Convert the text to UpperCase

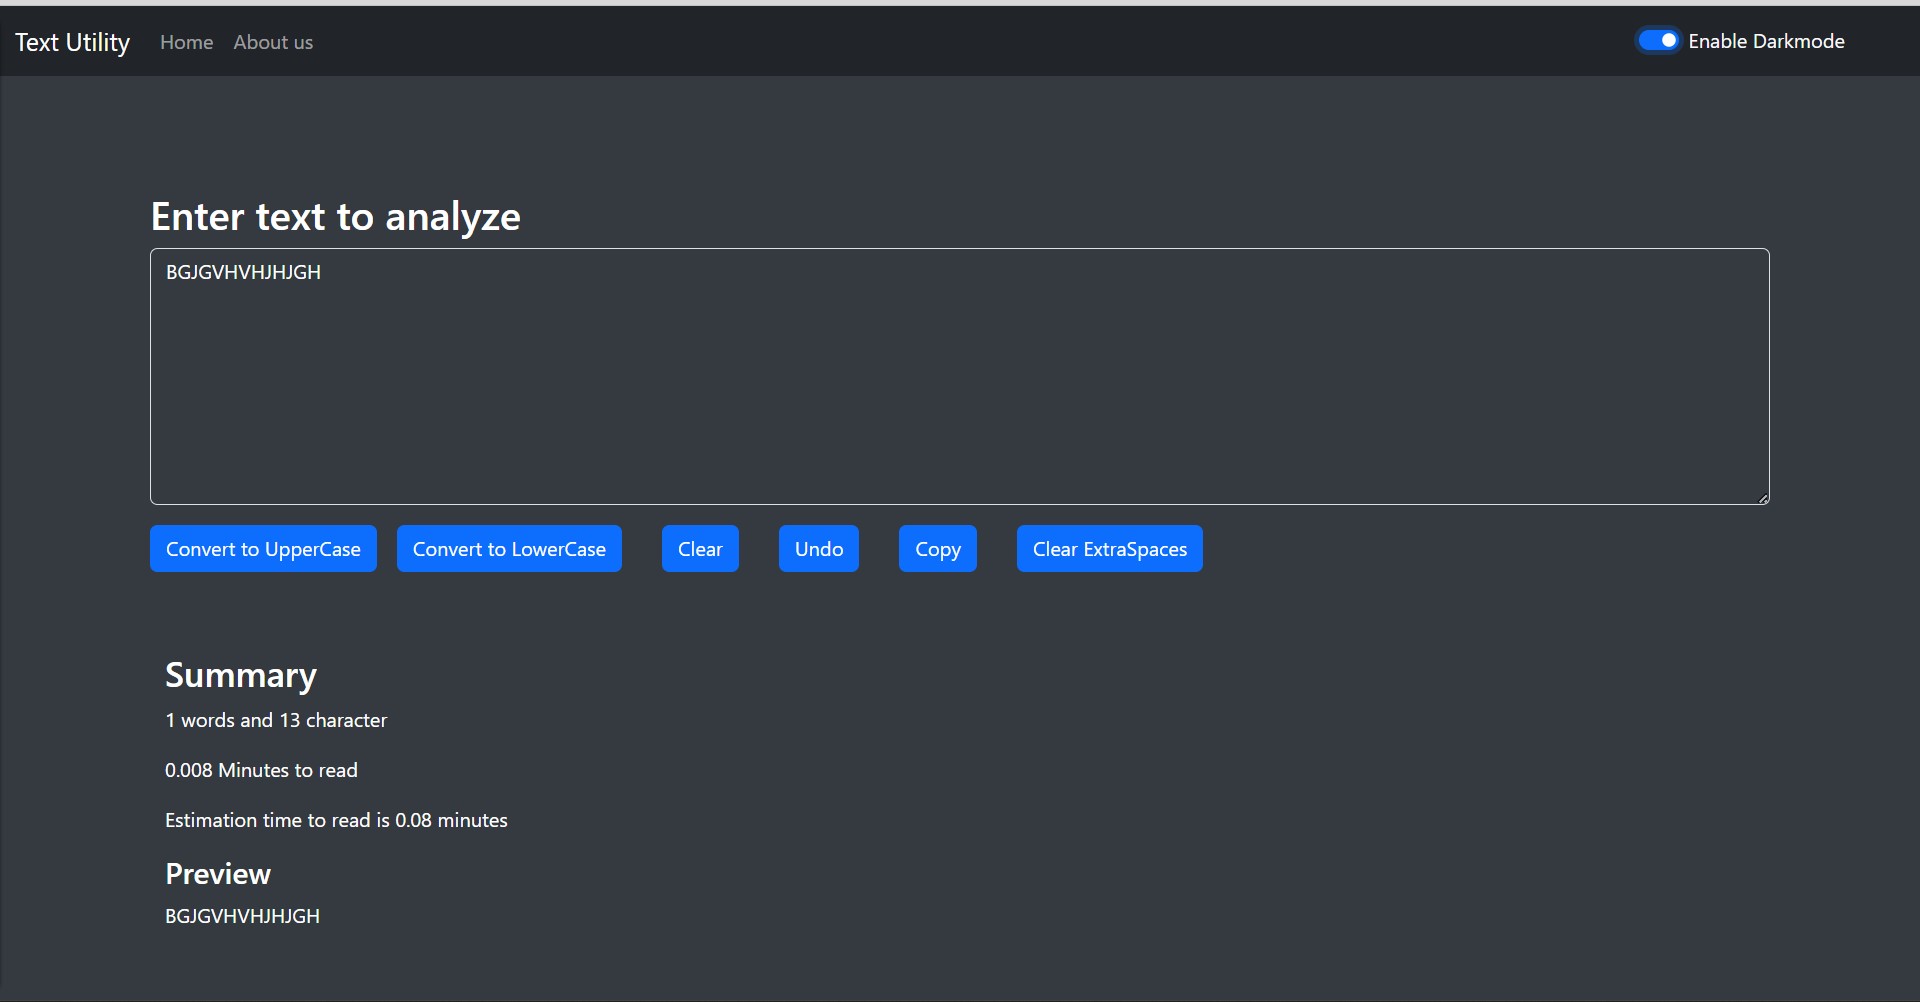coord(263,548)
